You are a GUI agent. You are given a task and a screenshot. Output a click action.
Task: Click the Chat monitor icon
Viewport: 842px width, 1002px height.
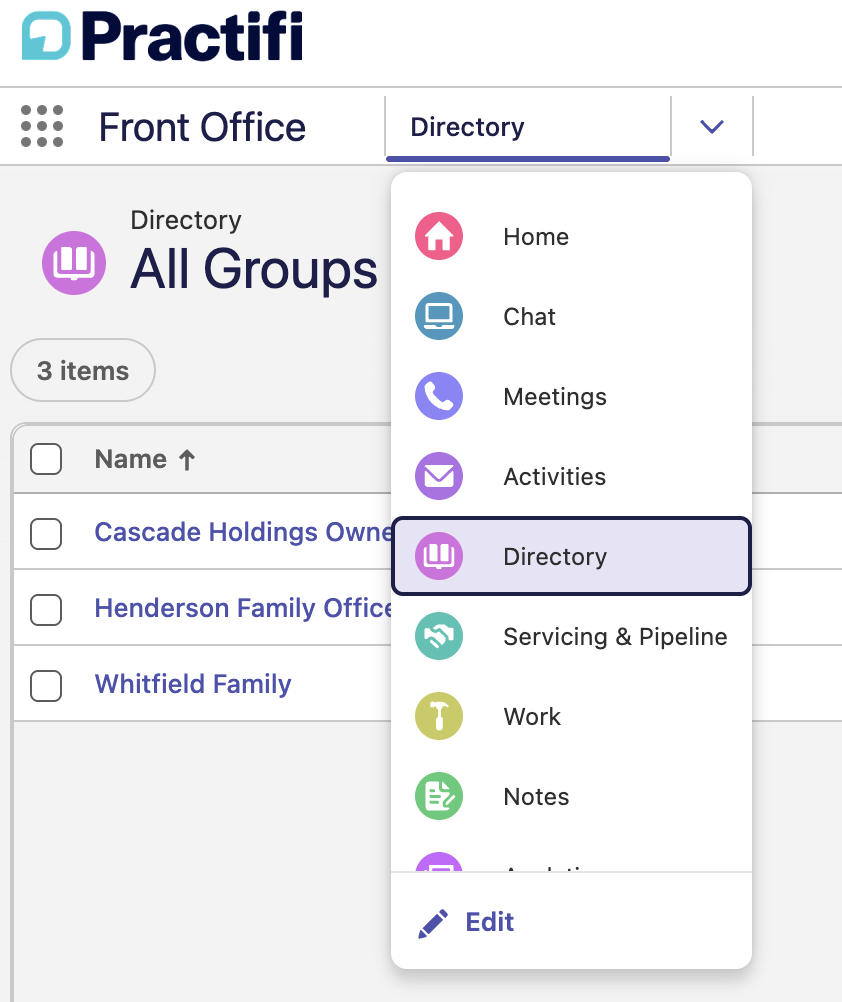coord(439,316)
